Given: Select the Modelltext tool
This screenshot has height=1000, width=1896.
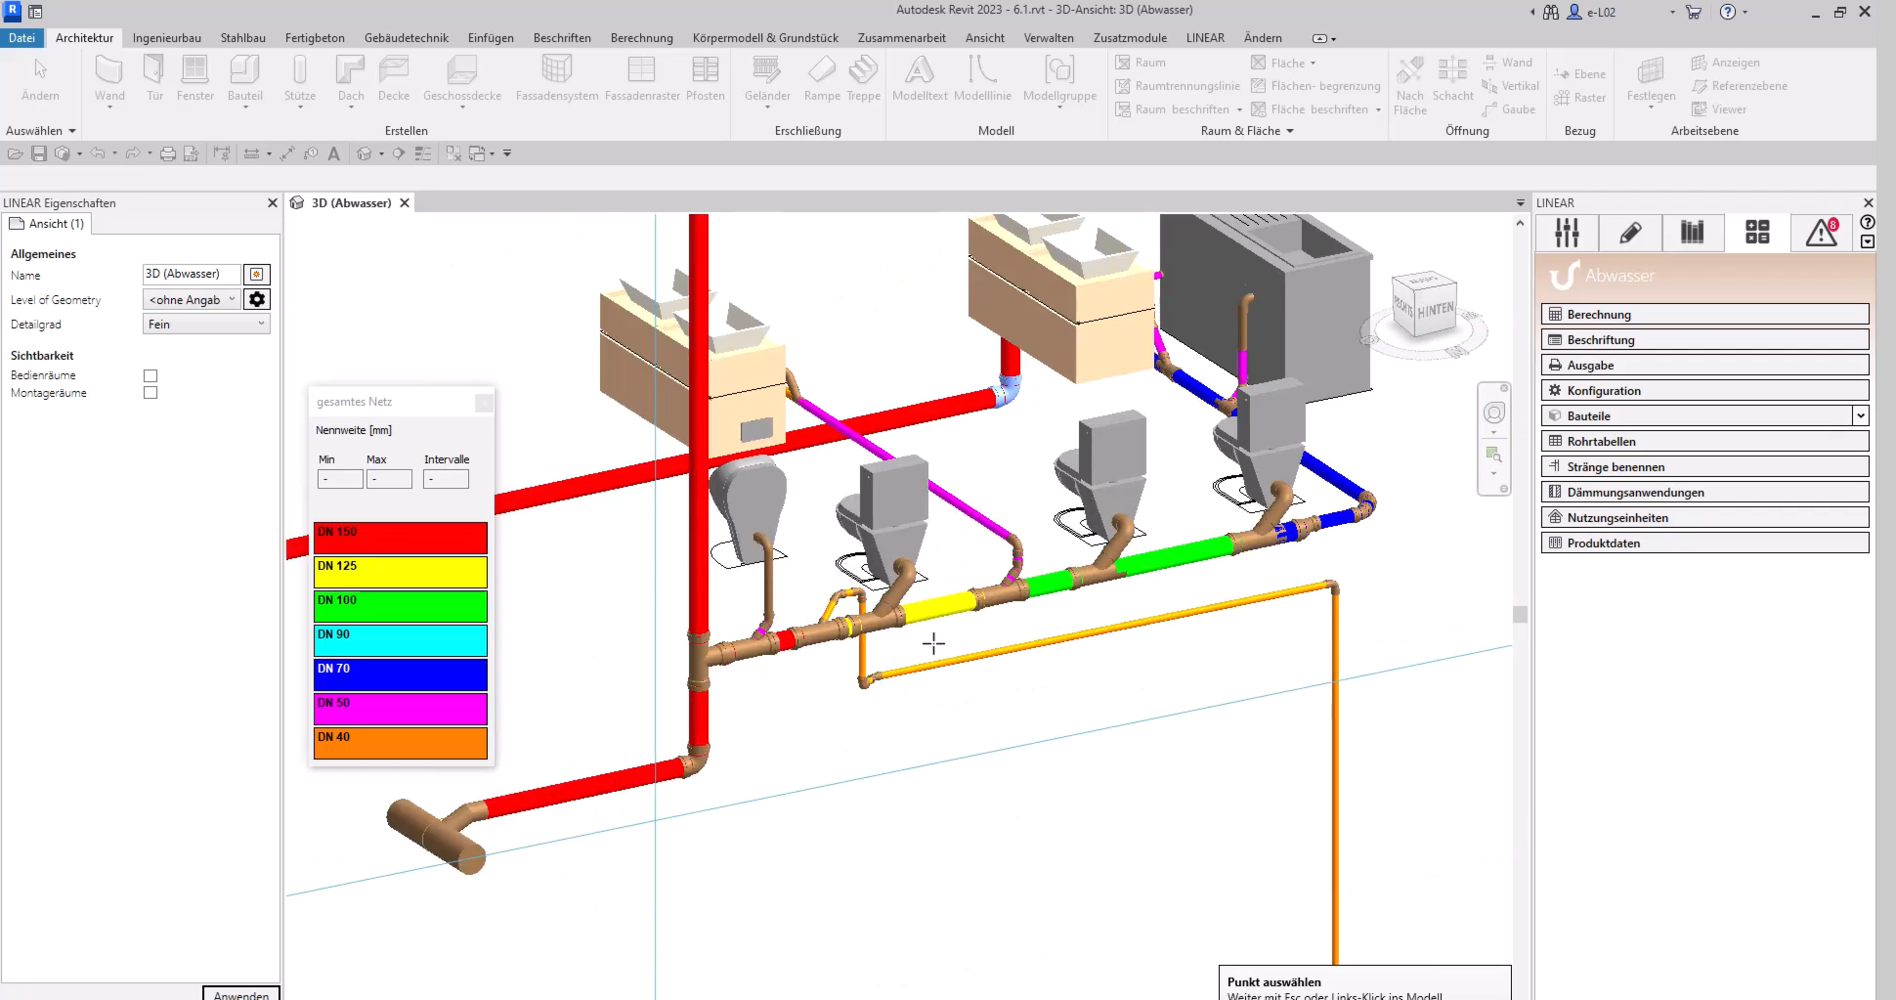Looking at the screenshot, I should 919,79.
